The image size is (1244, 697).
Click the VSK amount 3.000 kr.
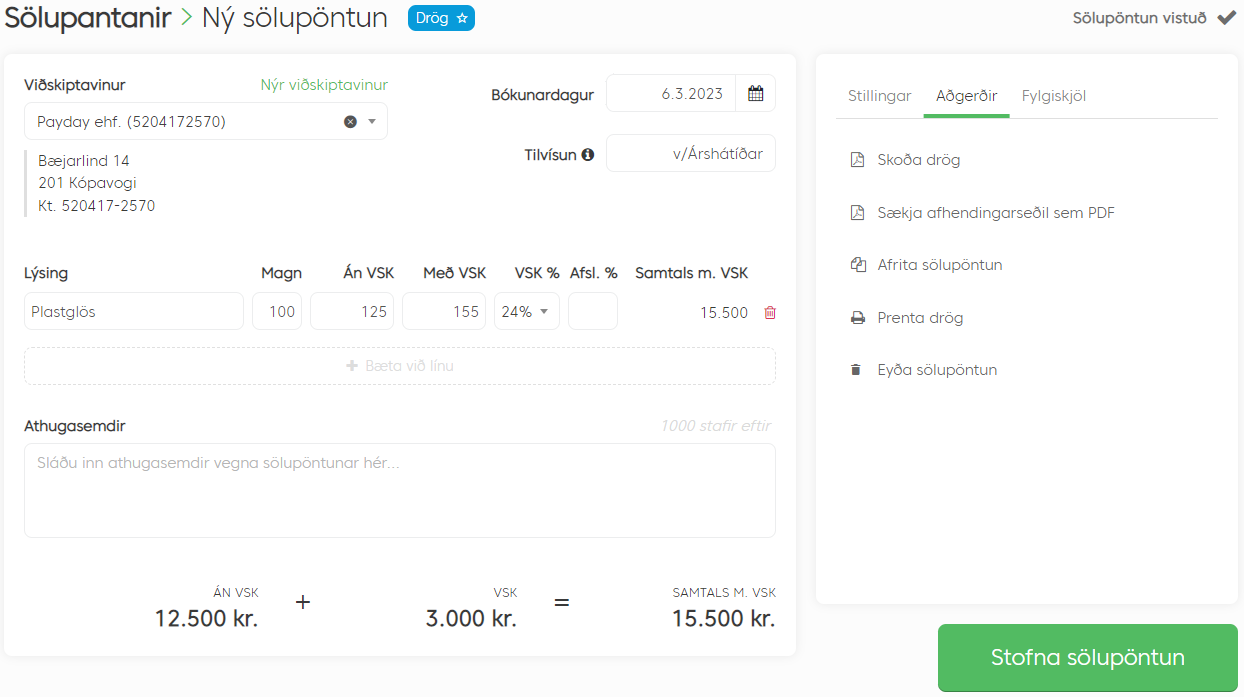(471, 618)
